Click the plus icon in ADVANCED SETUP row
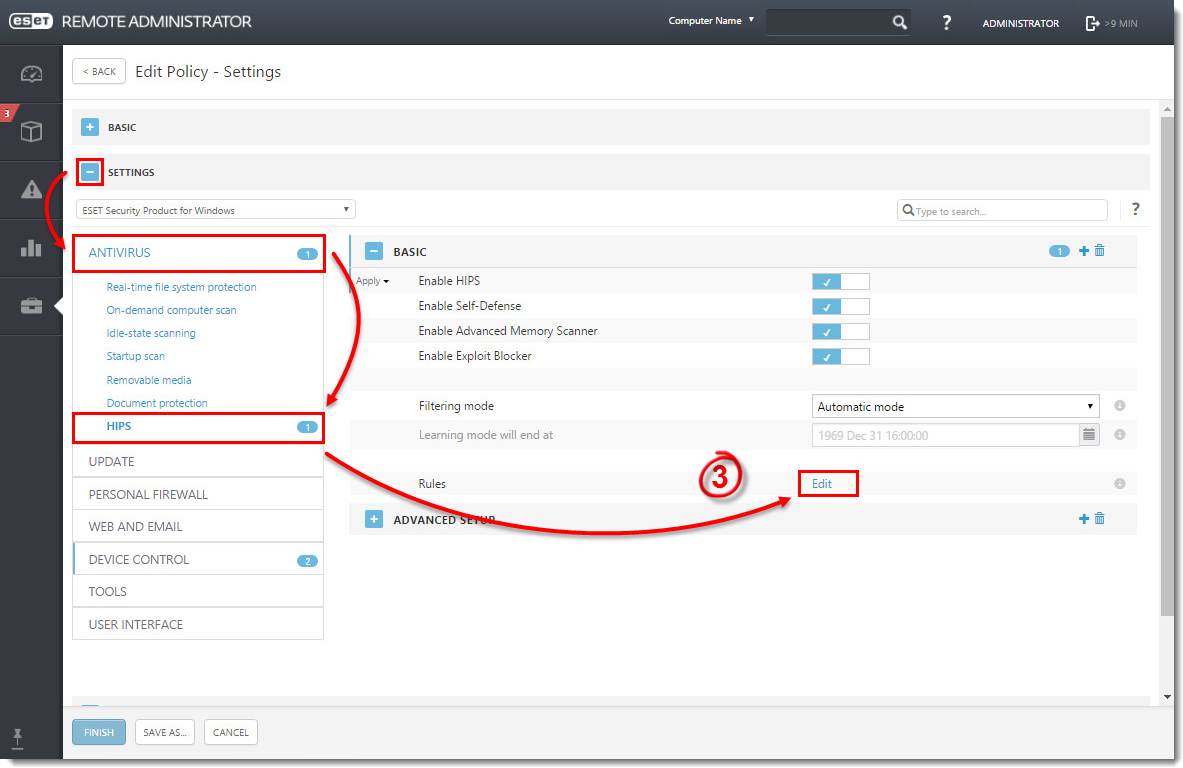This screenshot has width=1183, height=768. coord(1084,518)
